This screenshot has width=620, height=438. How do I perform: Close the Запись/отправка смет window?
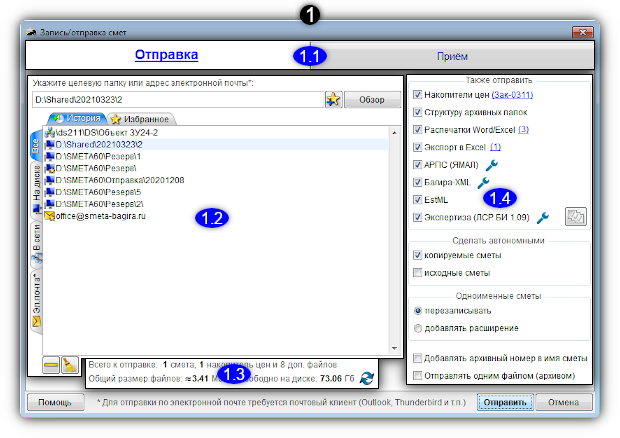[582, 32]
